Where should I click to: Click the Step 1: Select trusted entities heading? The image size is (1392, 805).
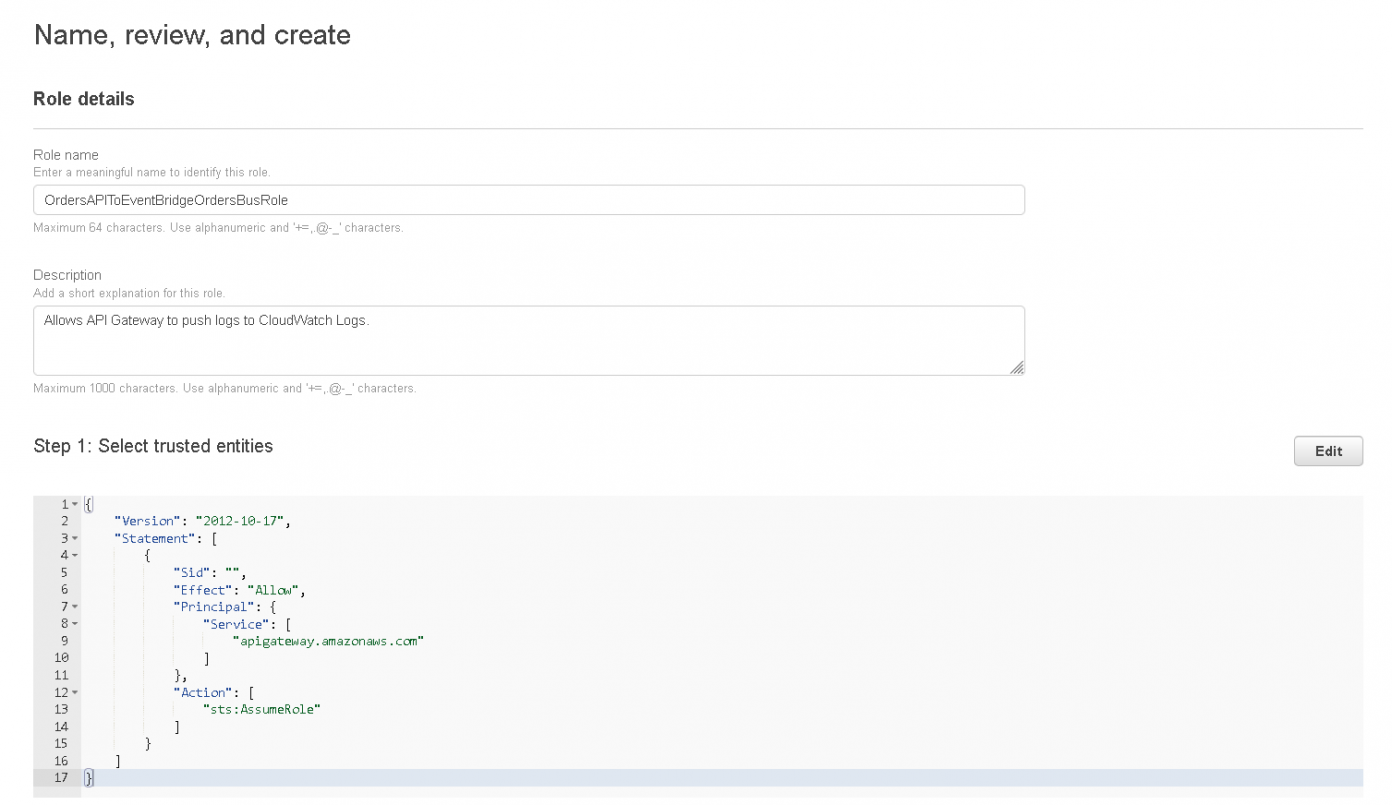click(153, 446)
